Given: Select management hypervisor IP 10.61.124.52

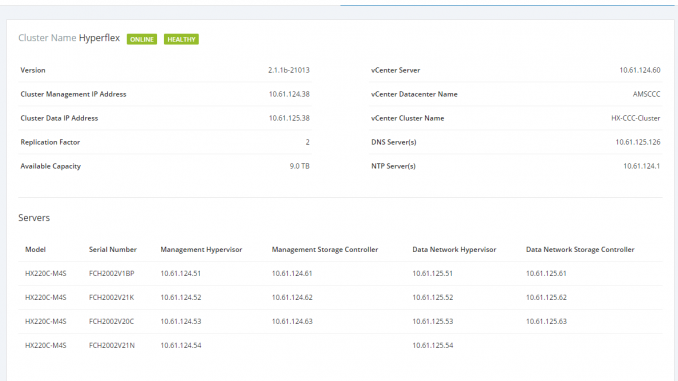Looking at the screenshot, I should point(181,298).
